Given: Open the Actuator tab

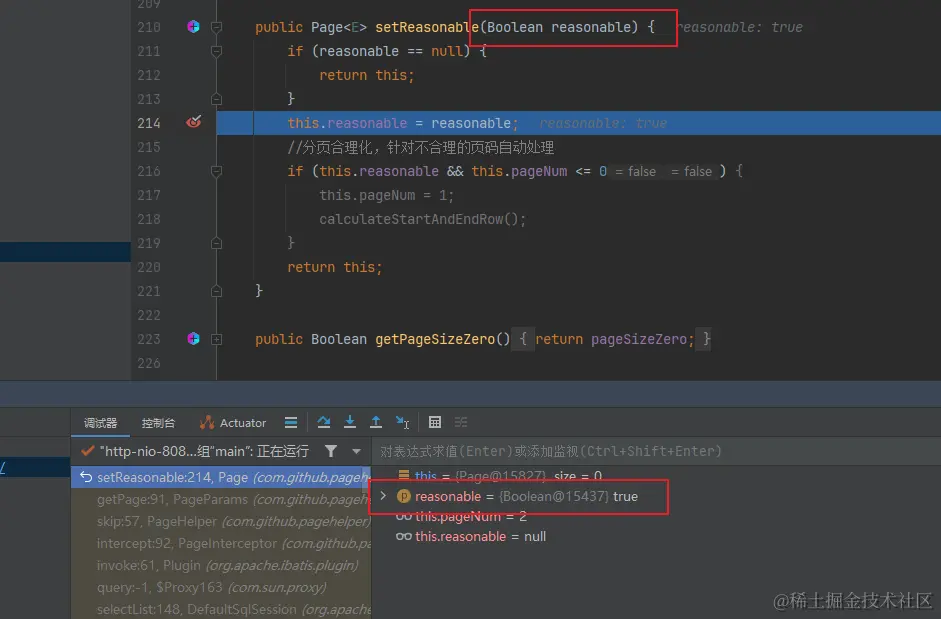Looking at the screenshot, I should (233, 423).
